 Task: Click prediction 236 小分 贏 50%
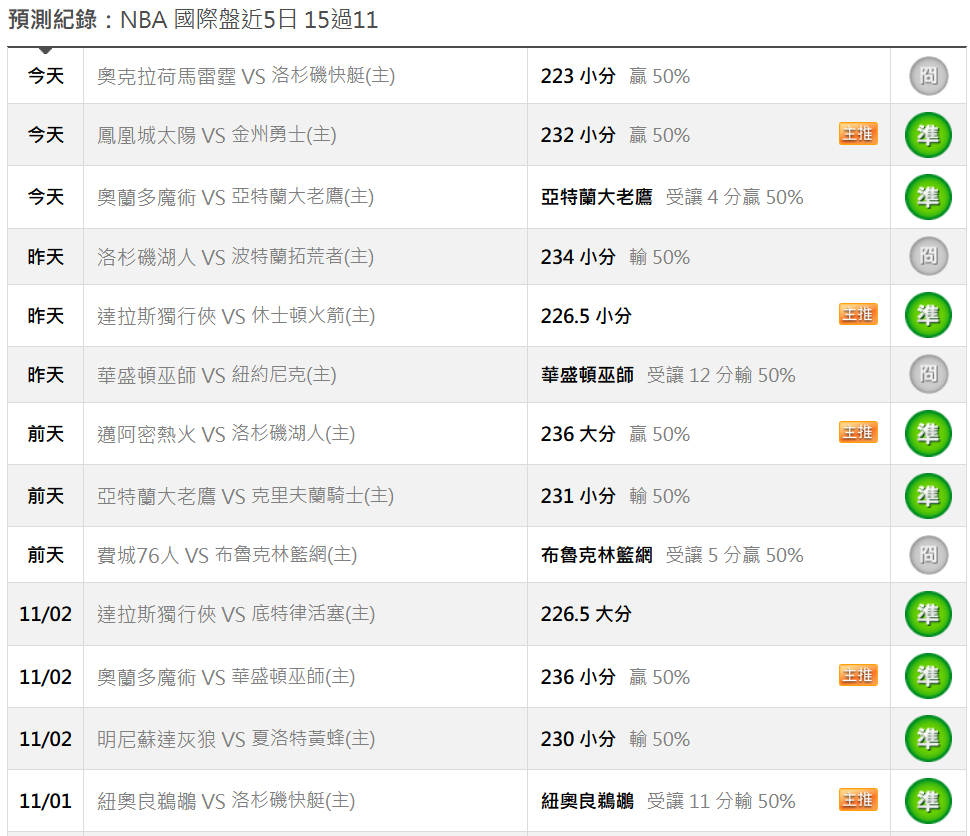[616, 676]
